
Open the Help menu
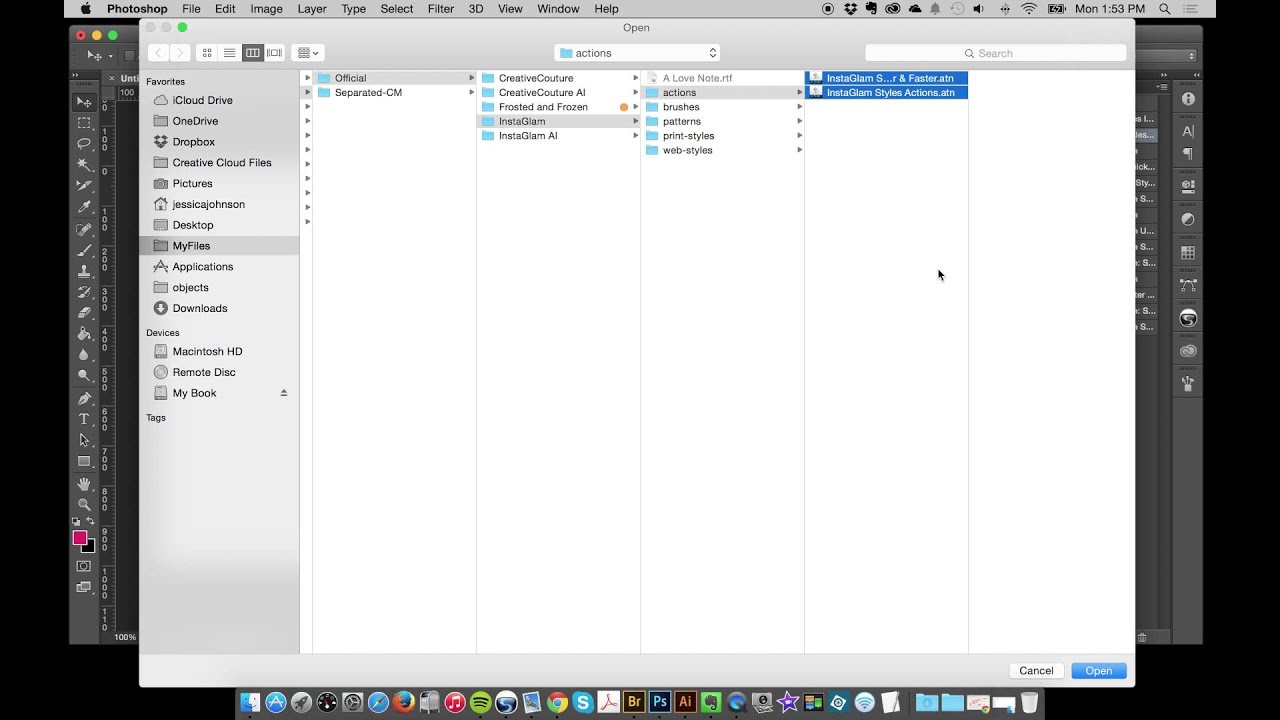606,9
